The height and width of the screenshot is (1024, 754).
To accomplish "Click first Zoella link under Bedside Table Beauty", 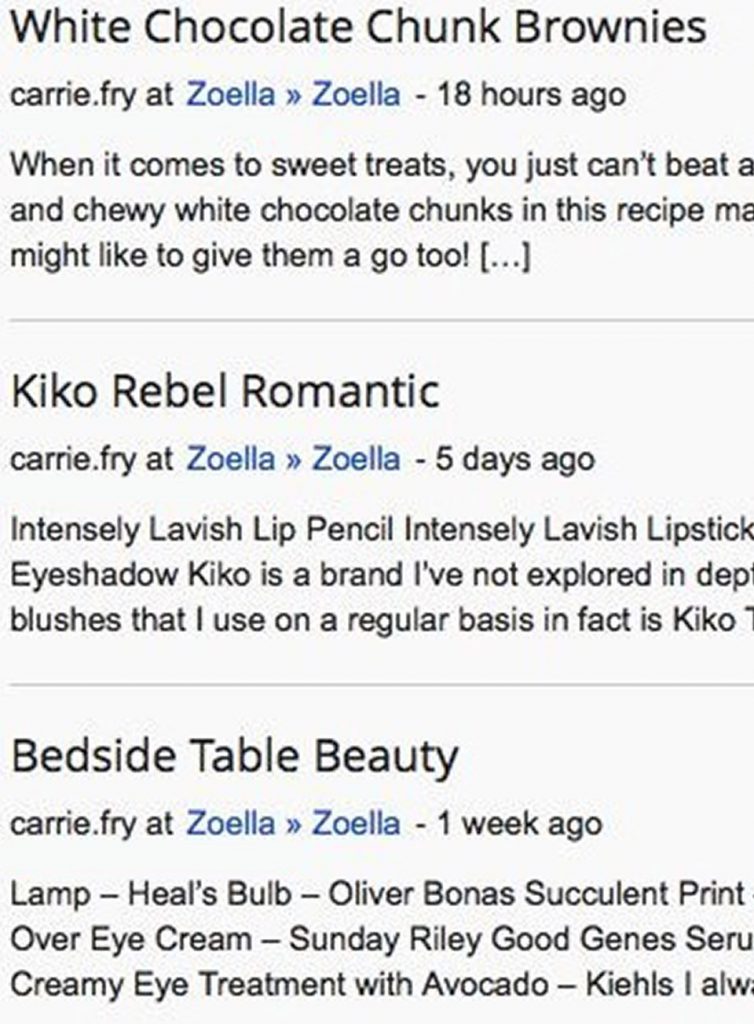I will (x=230, y=823).
